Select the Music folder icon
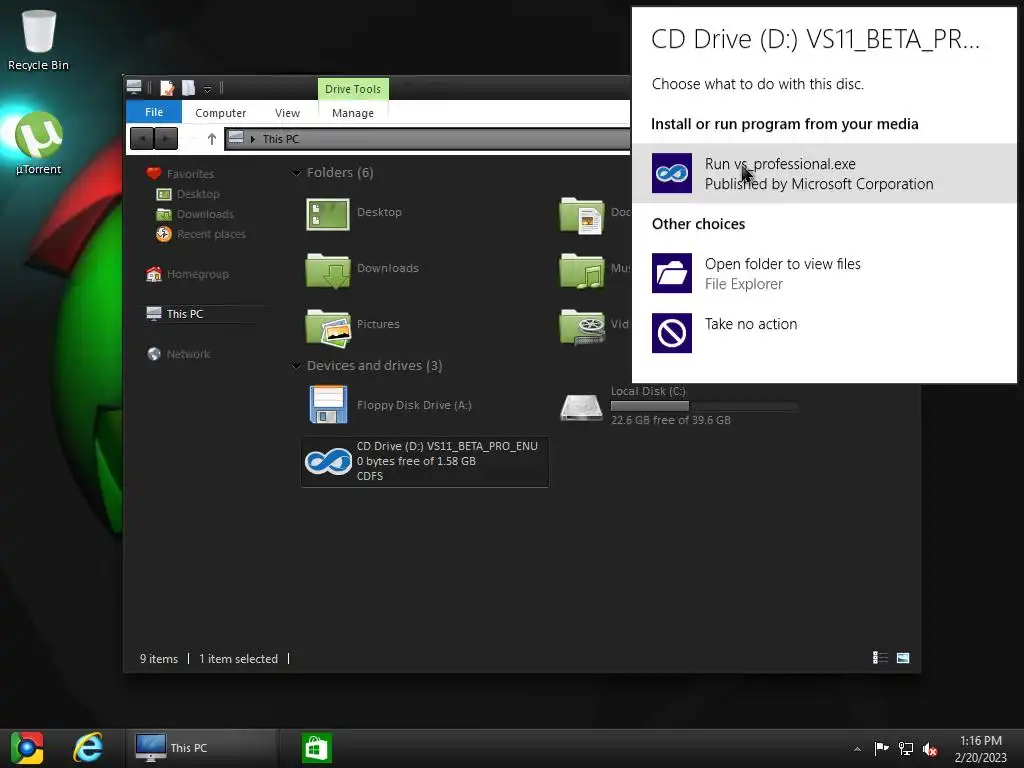1024x768 pixels. pos(581,270)
